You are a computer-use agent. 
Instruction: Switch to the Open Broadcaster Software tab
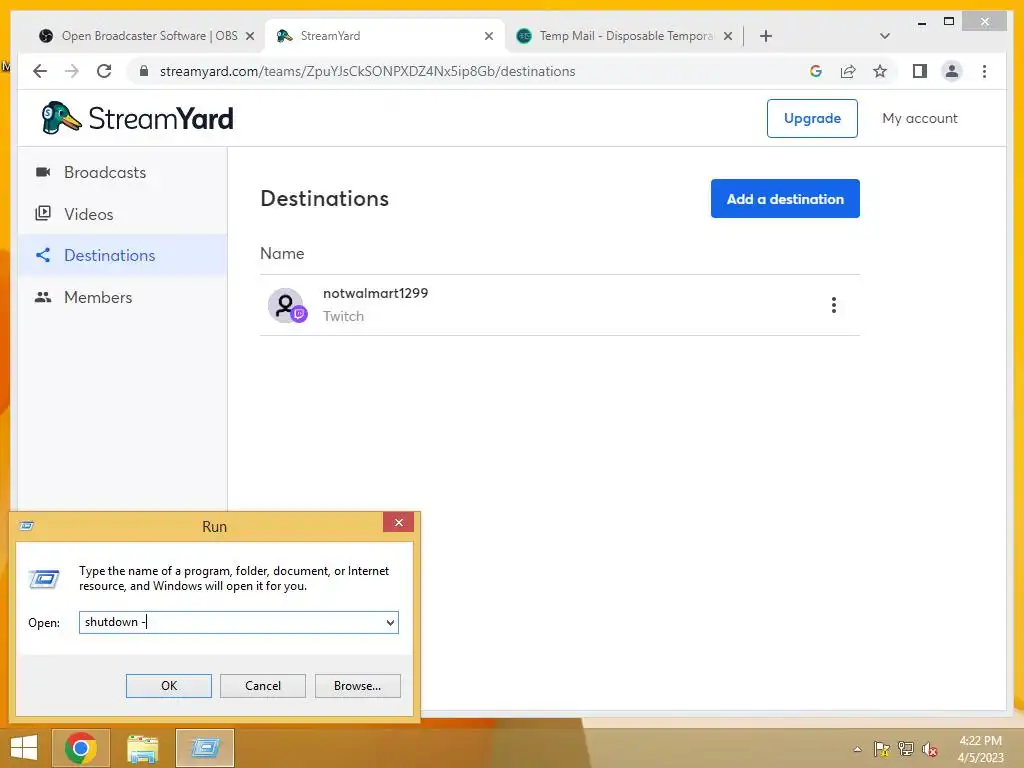[x=149, y=36]
